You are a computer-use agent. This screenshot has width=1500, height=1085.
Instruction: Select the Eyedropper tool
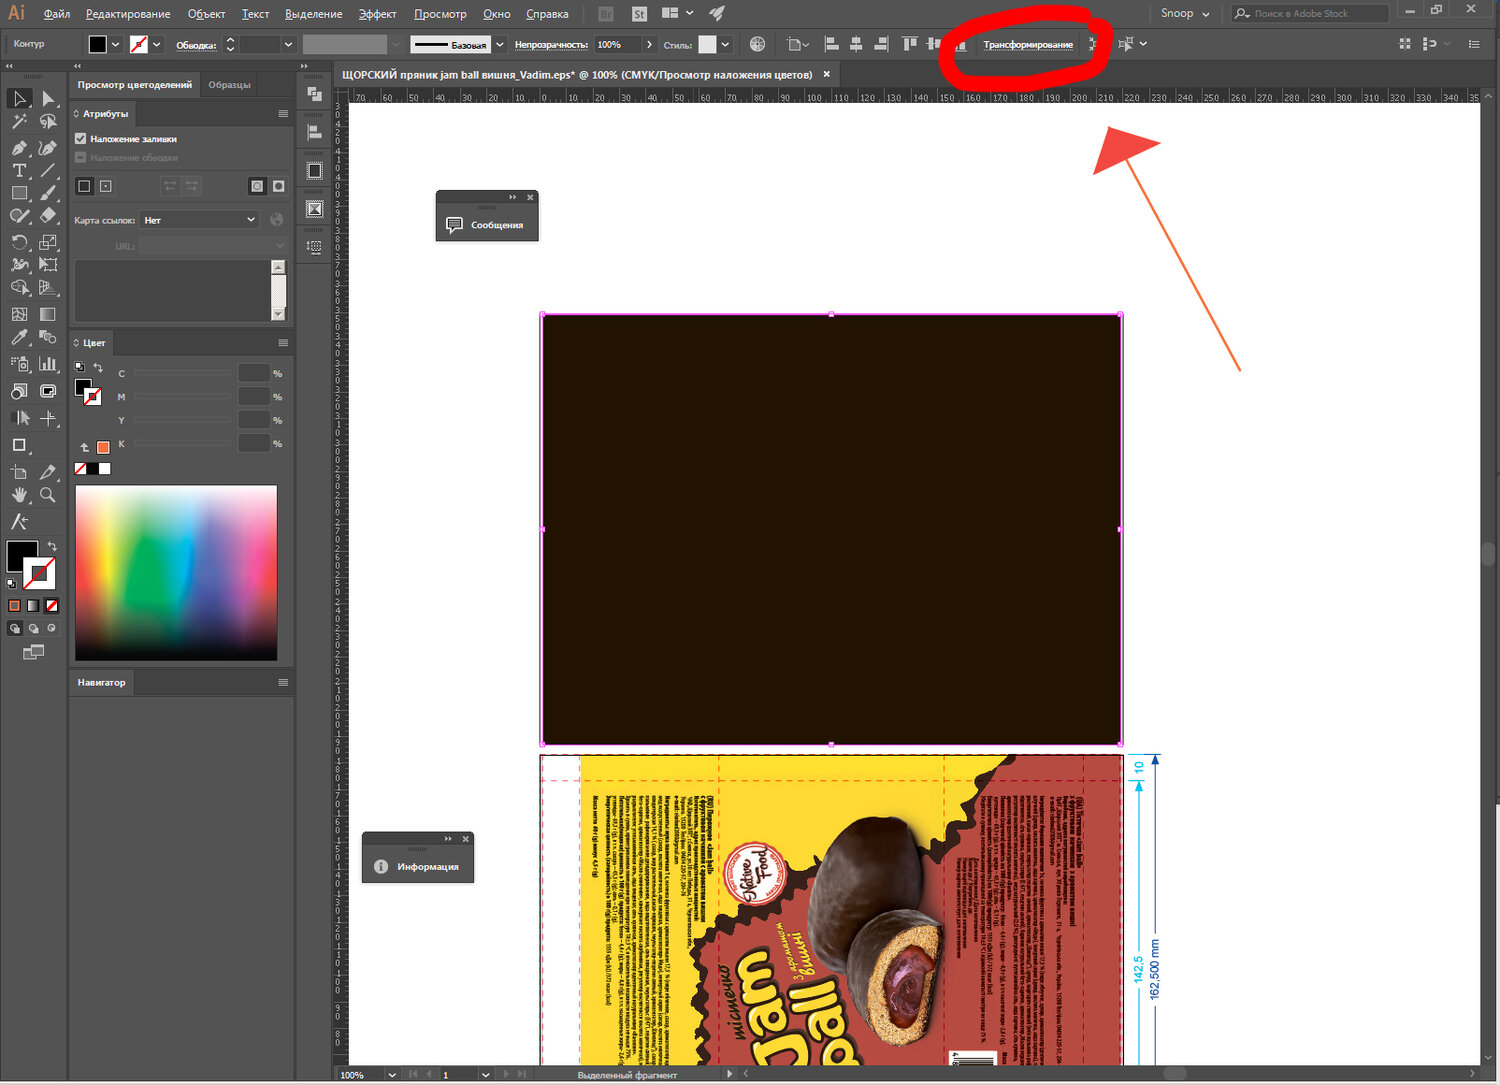pos(19,337)
